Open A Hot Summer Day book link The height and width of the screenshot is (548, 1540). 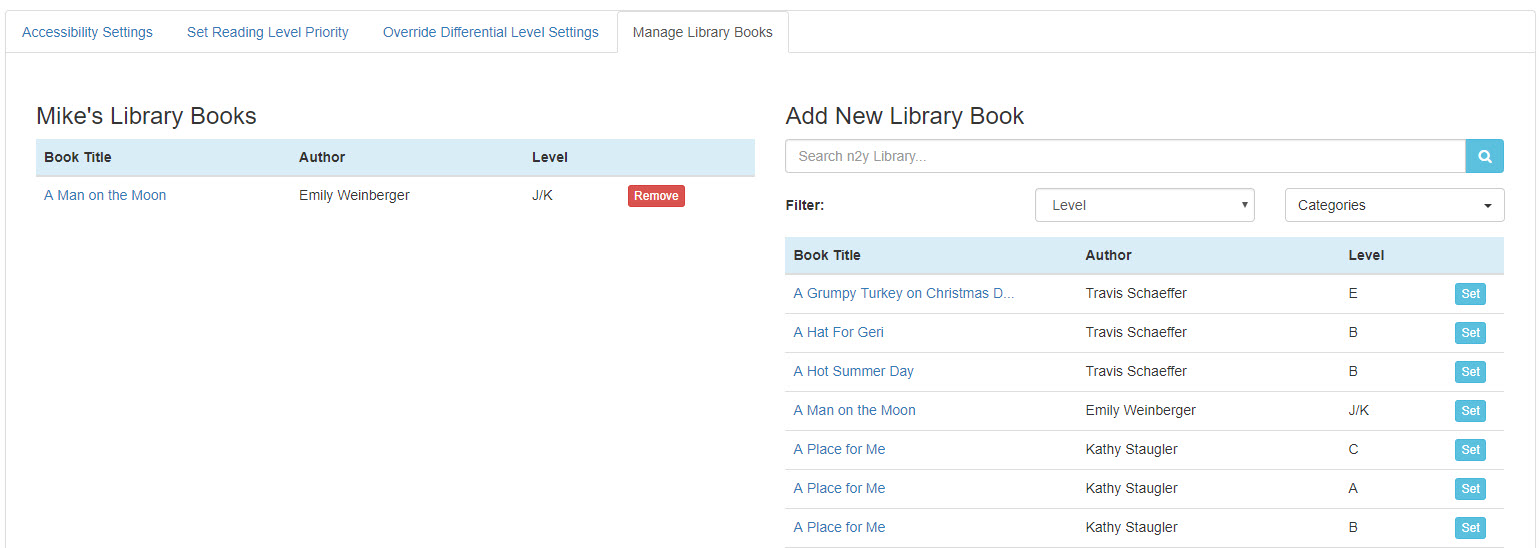853,371
